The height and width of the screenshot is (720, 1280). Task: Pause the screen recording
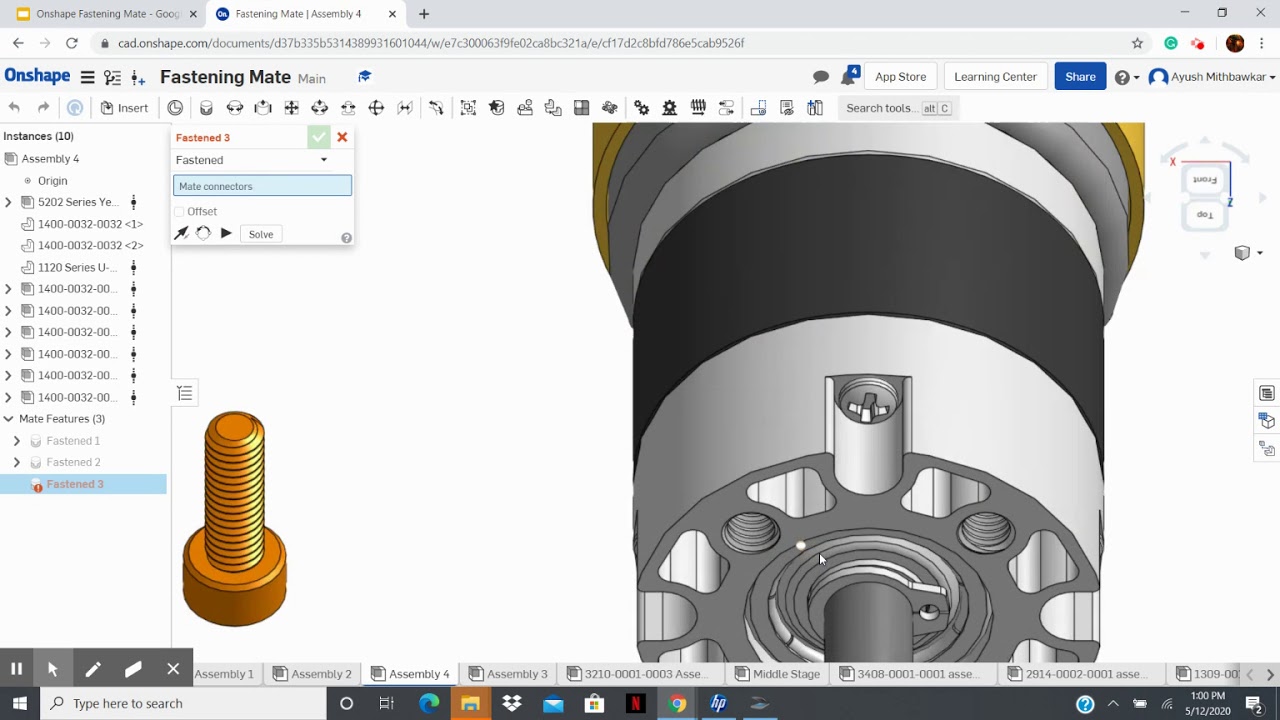pyautogui.click(x=16, y=669)
